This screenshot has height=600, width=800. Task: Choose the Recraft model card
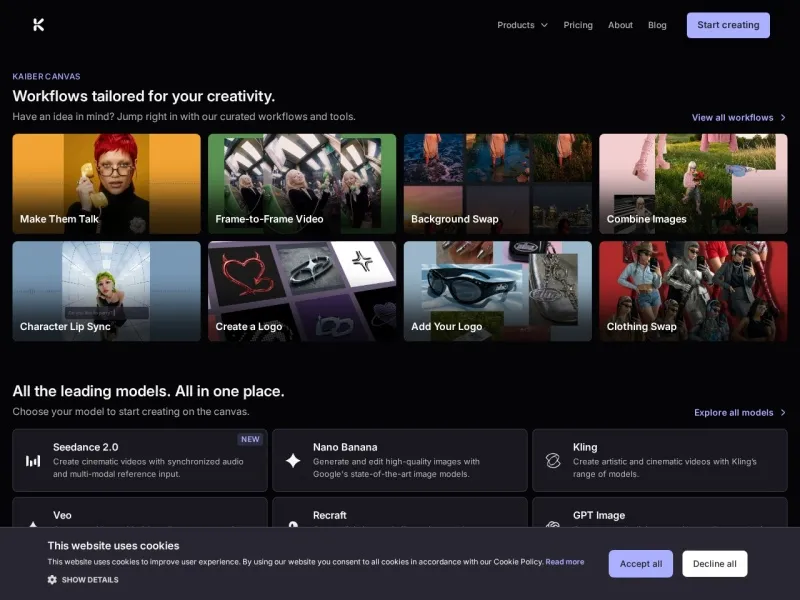click(x=399, y=512)
